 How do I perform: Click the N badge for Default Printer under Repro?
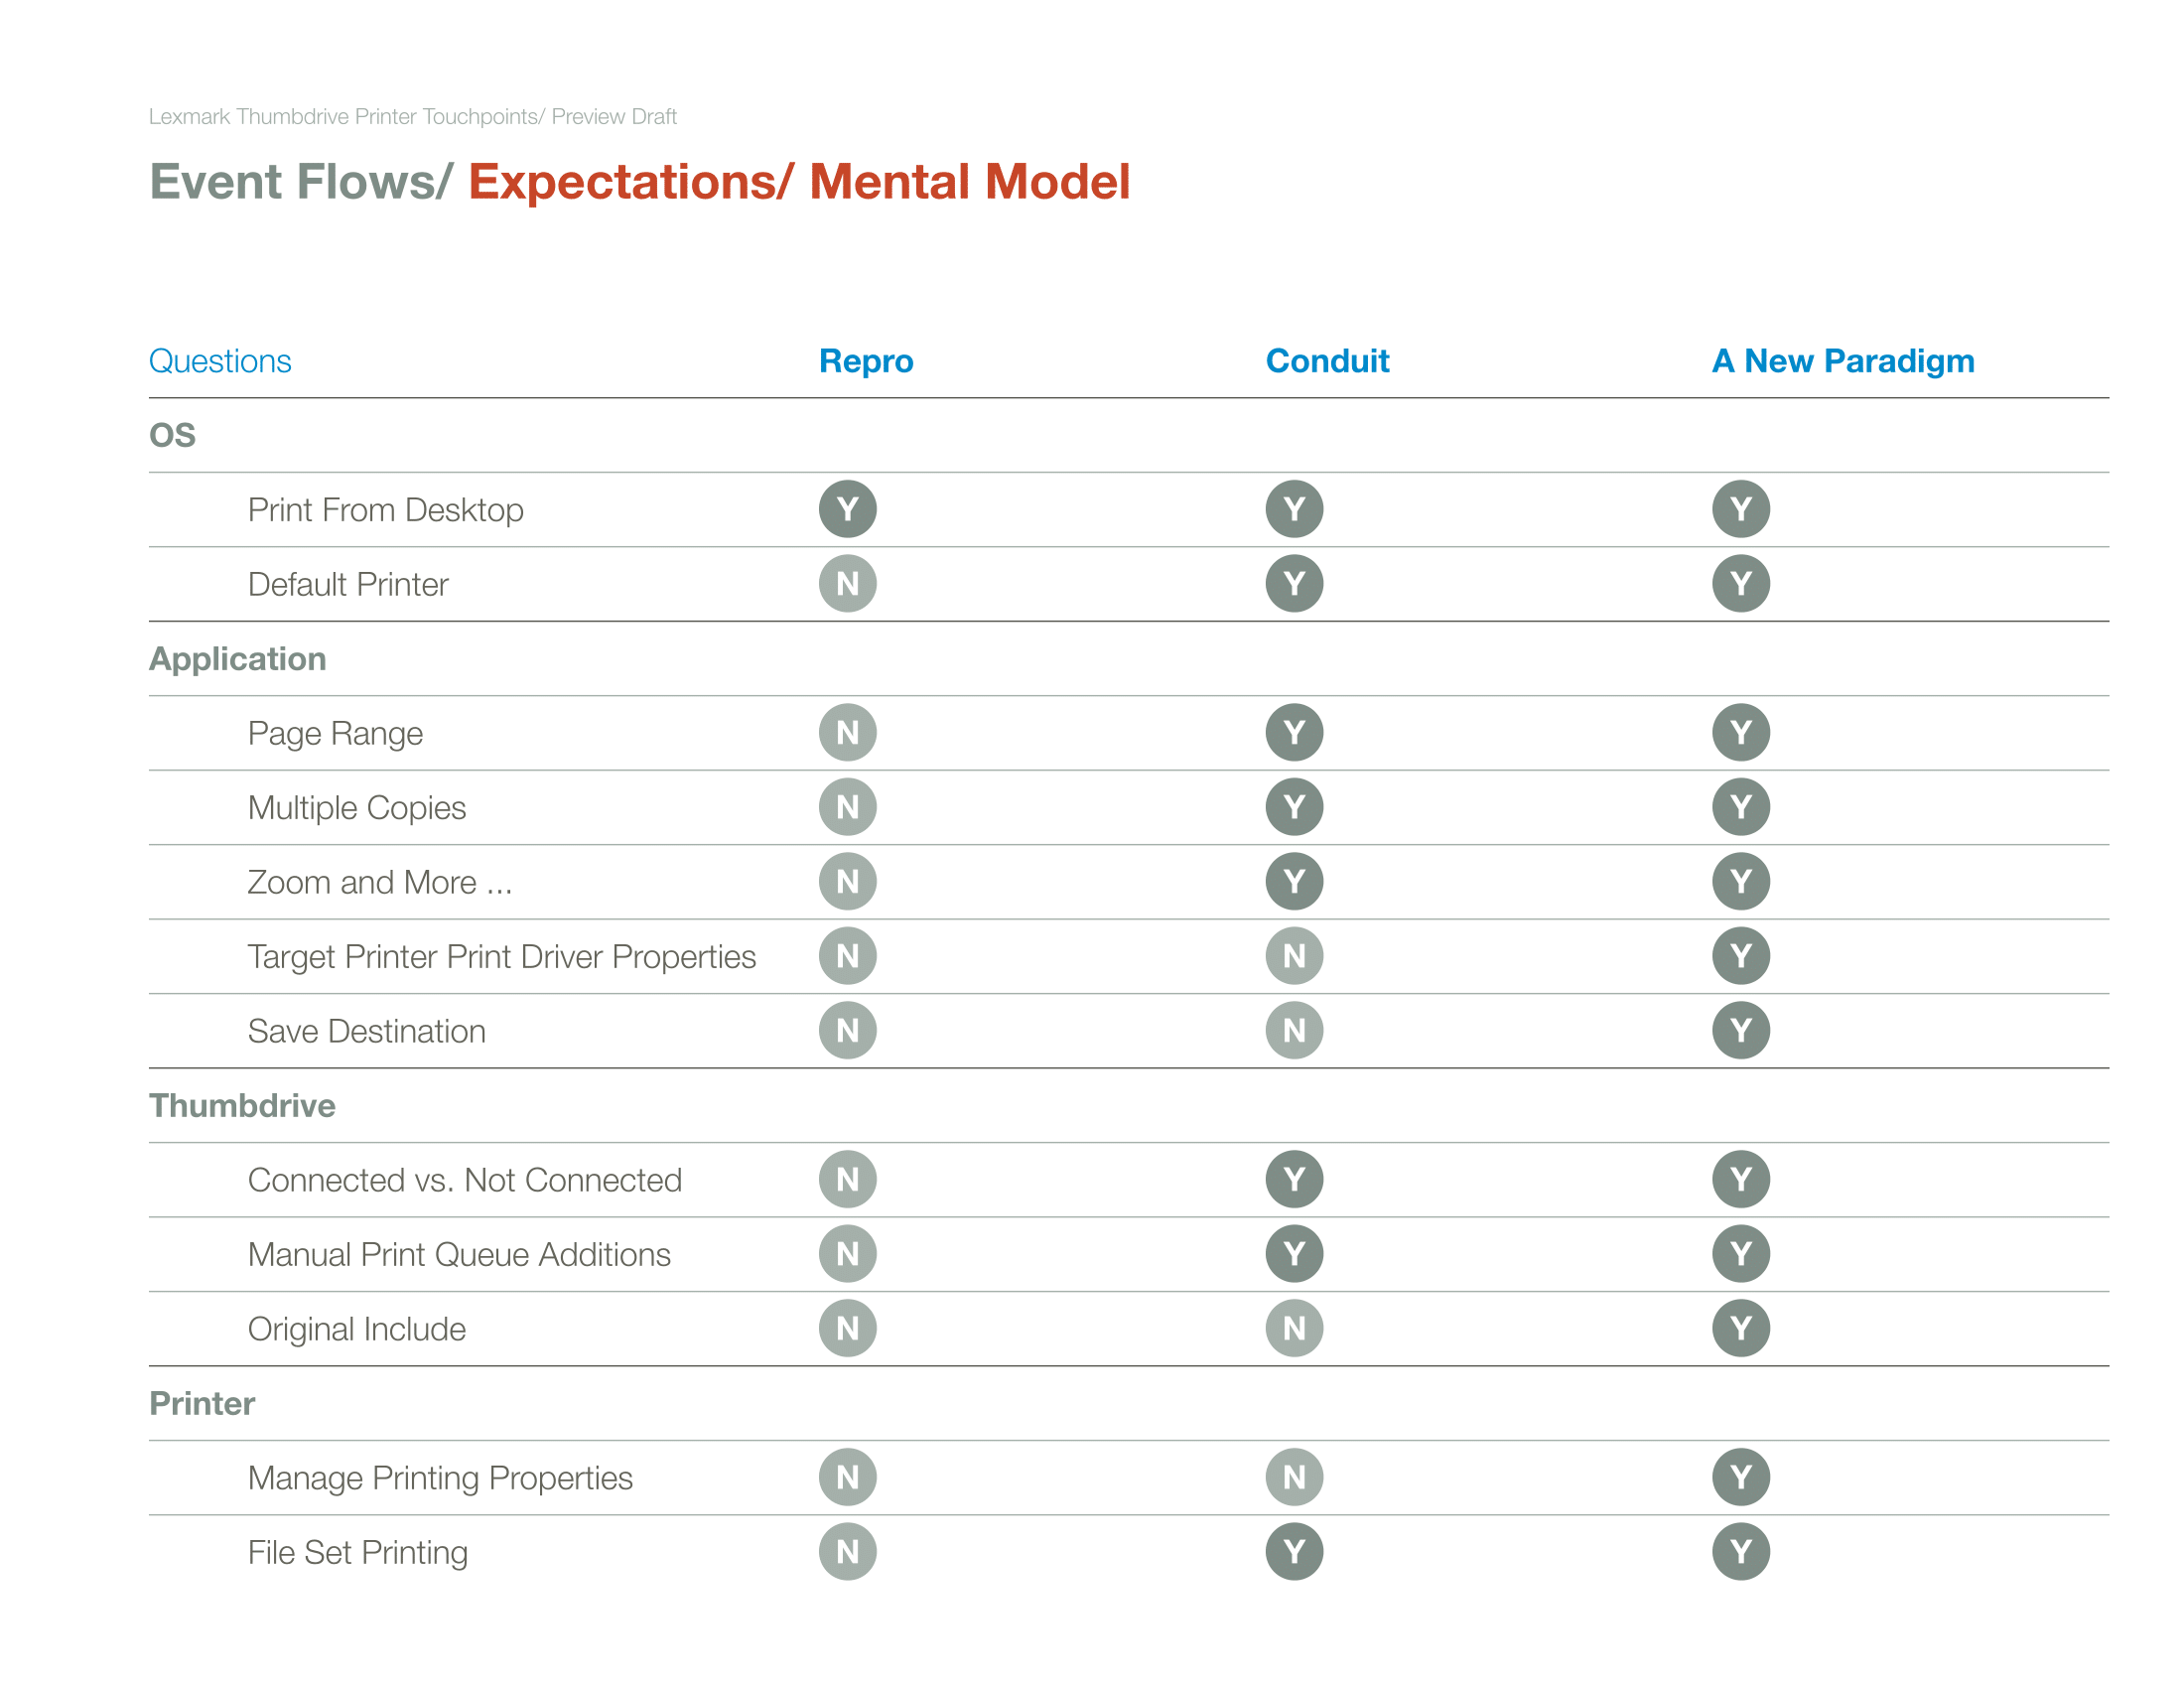pyautogui.click(x=847, y=583)
